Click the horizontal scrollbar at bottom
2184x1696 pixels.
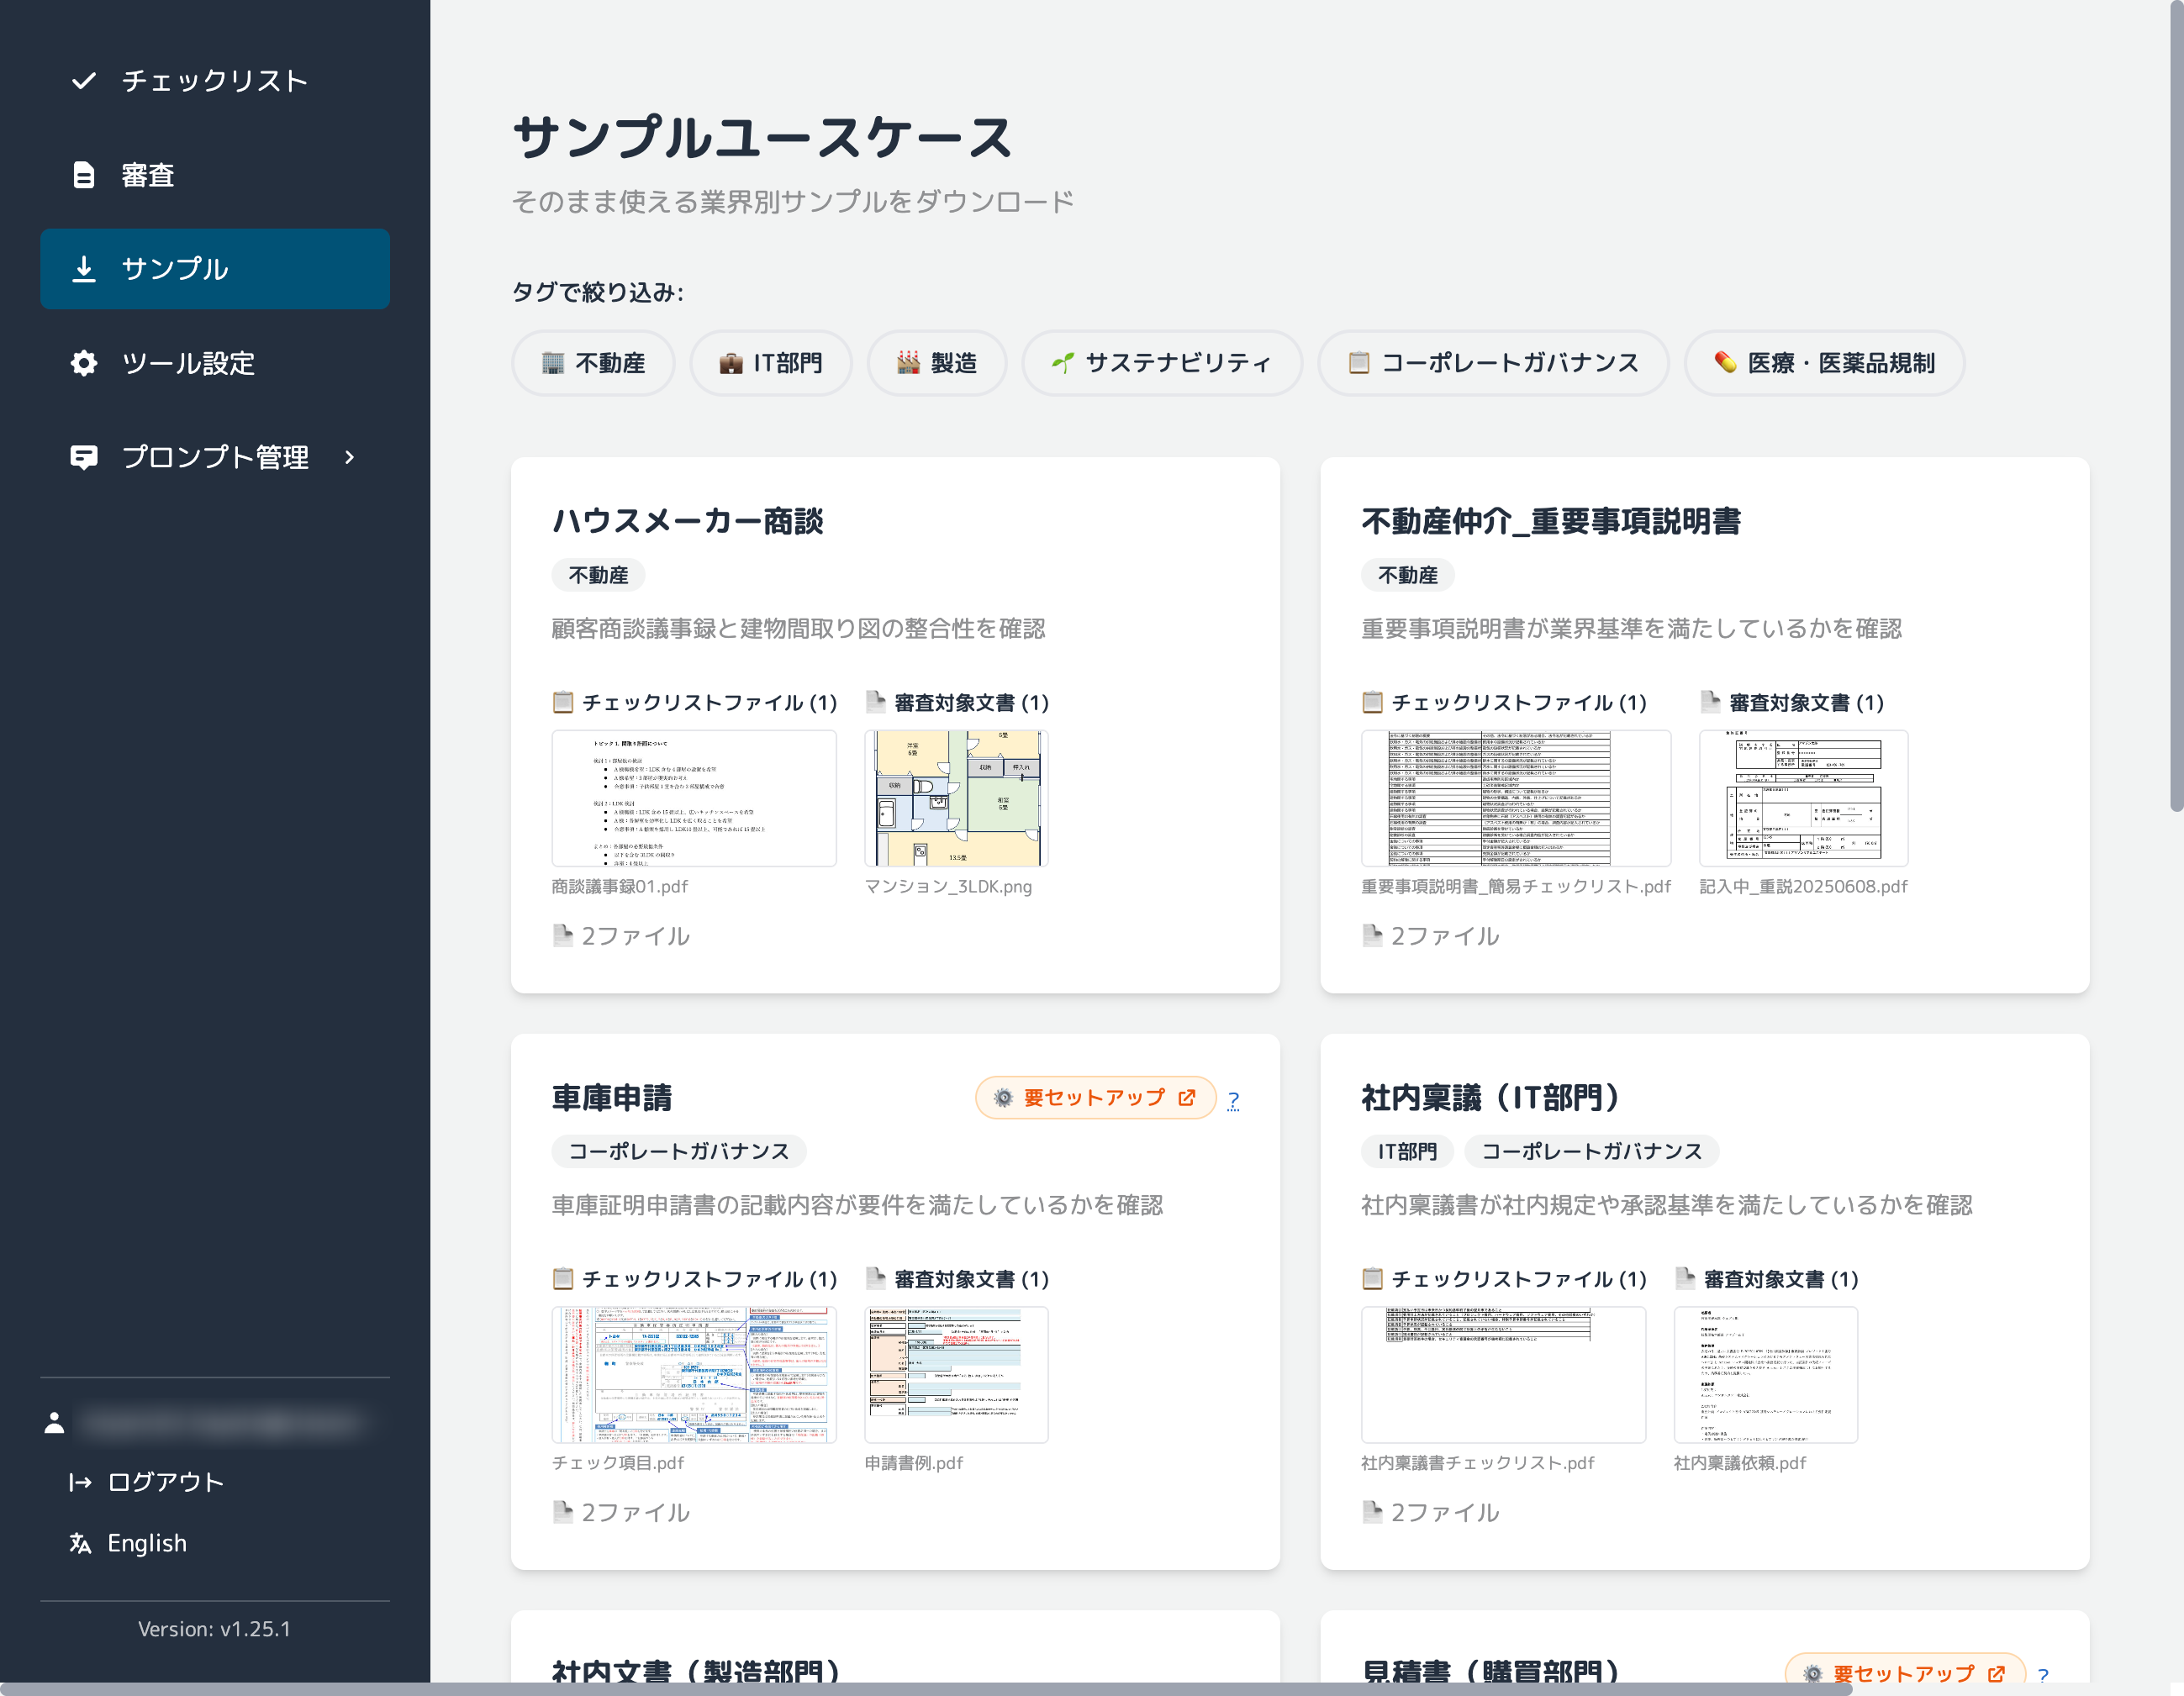click(x=926, y=1689)
